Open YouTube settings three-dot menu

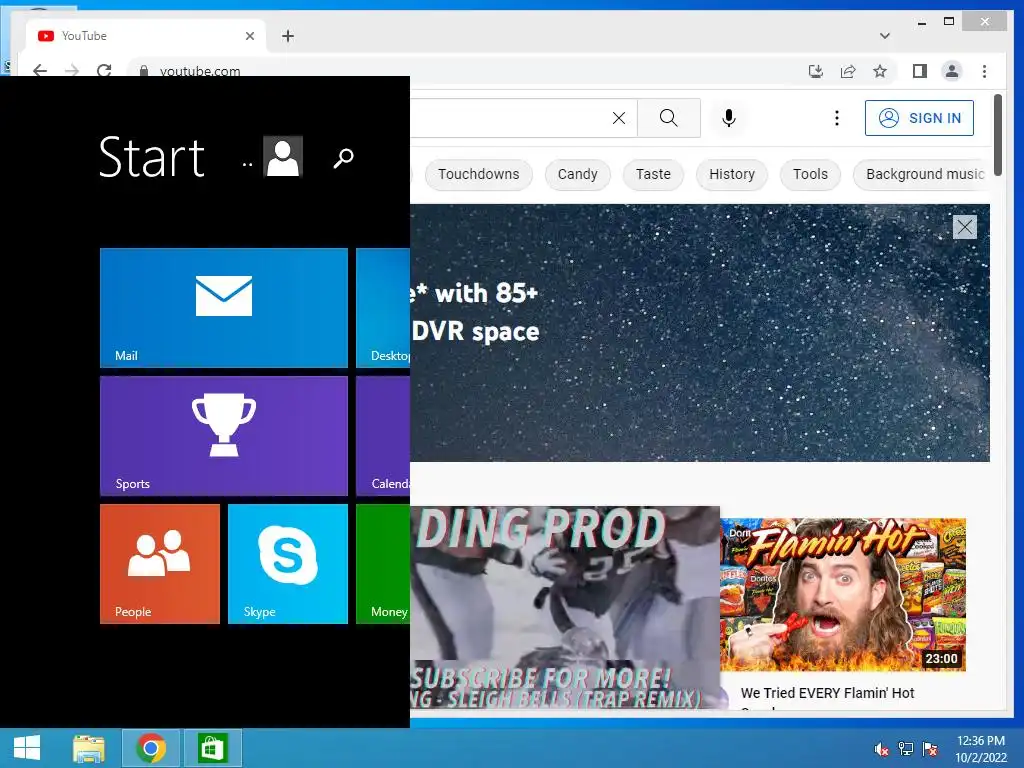(x=837, y=118)
